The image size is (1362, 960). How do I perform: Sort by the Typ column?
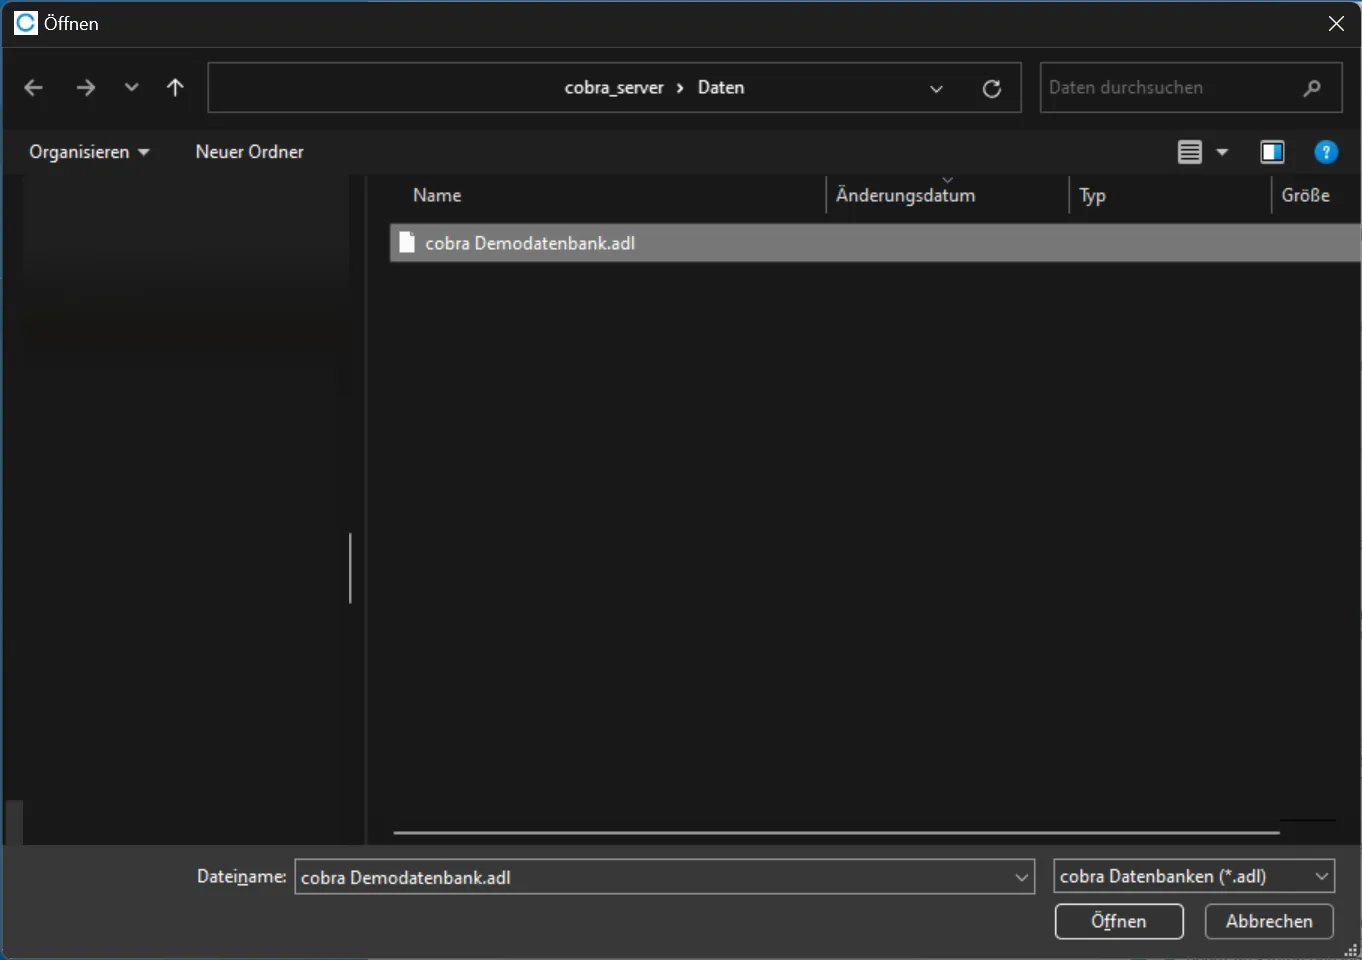coord(1093,196)
